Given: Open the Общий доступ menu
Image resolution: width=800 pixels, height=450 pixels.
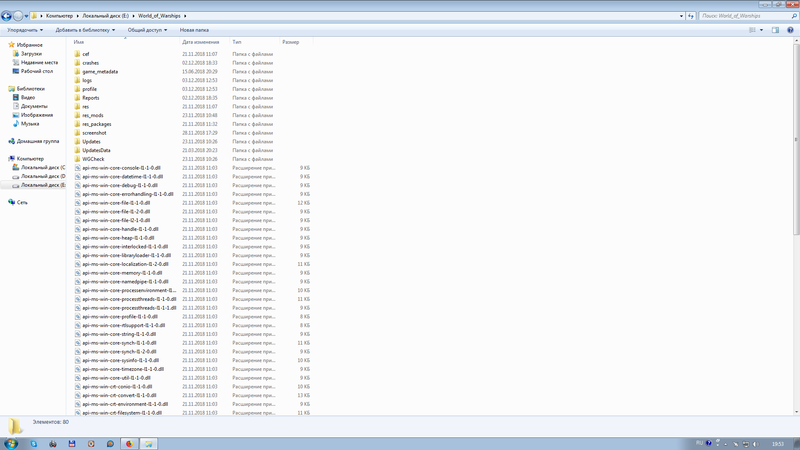Looking at the screenshot, I should [147, 30].
